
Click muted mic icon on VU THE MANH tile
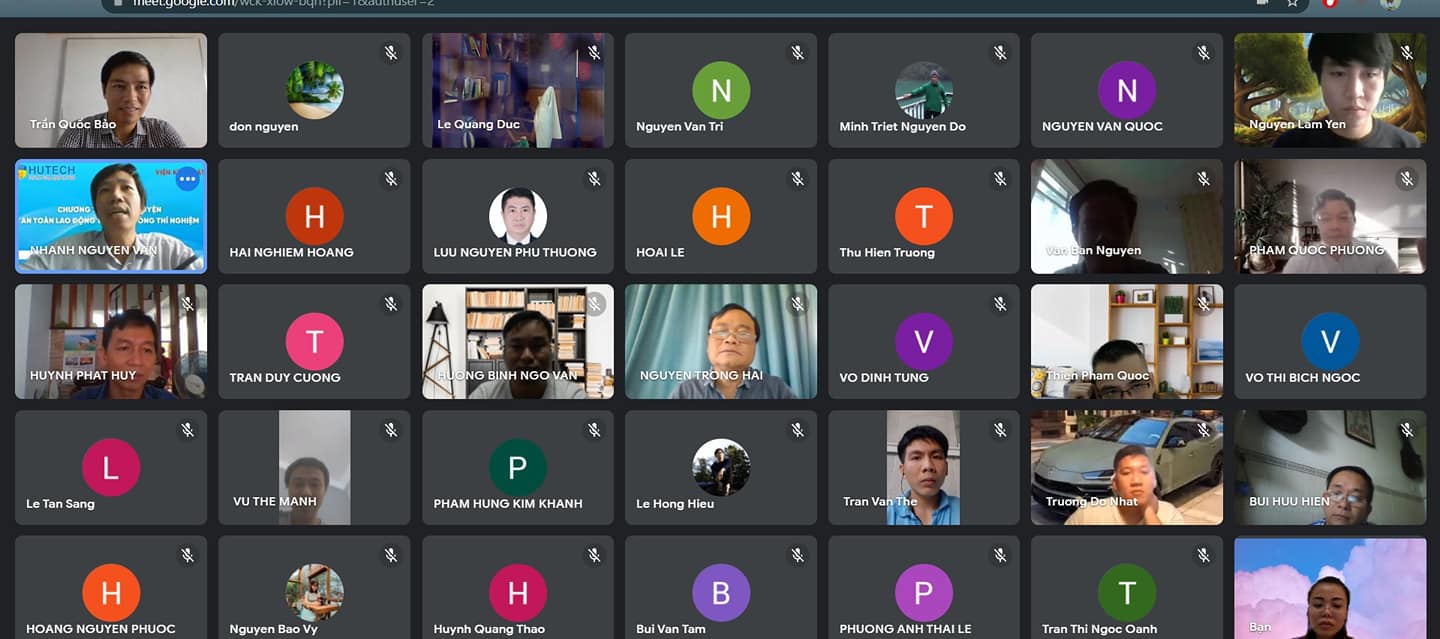point(391,430)
